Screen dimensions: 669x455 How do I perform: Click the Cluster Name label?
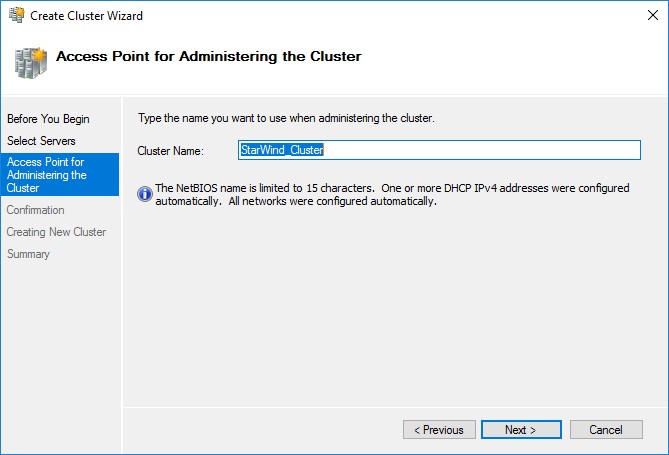(170, 151)
